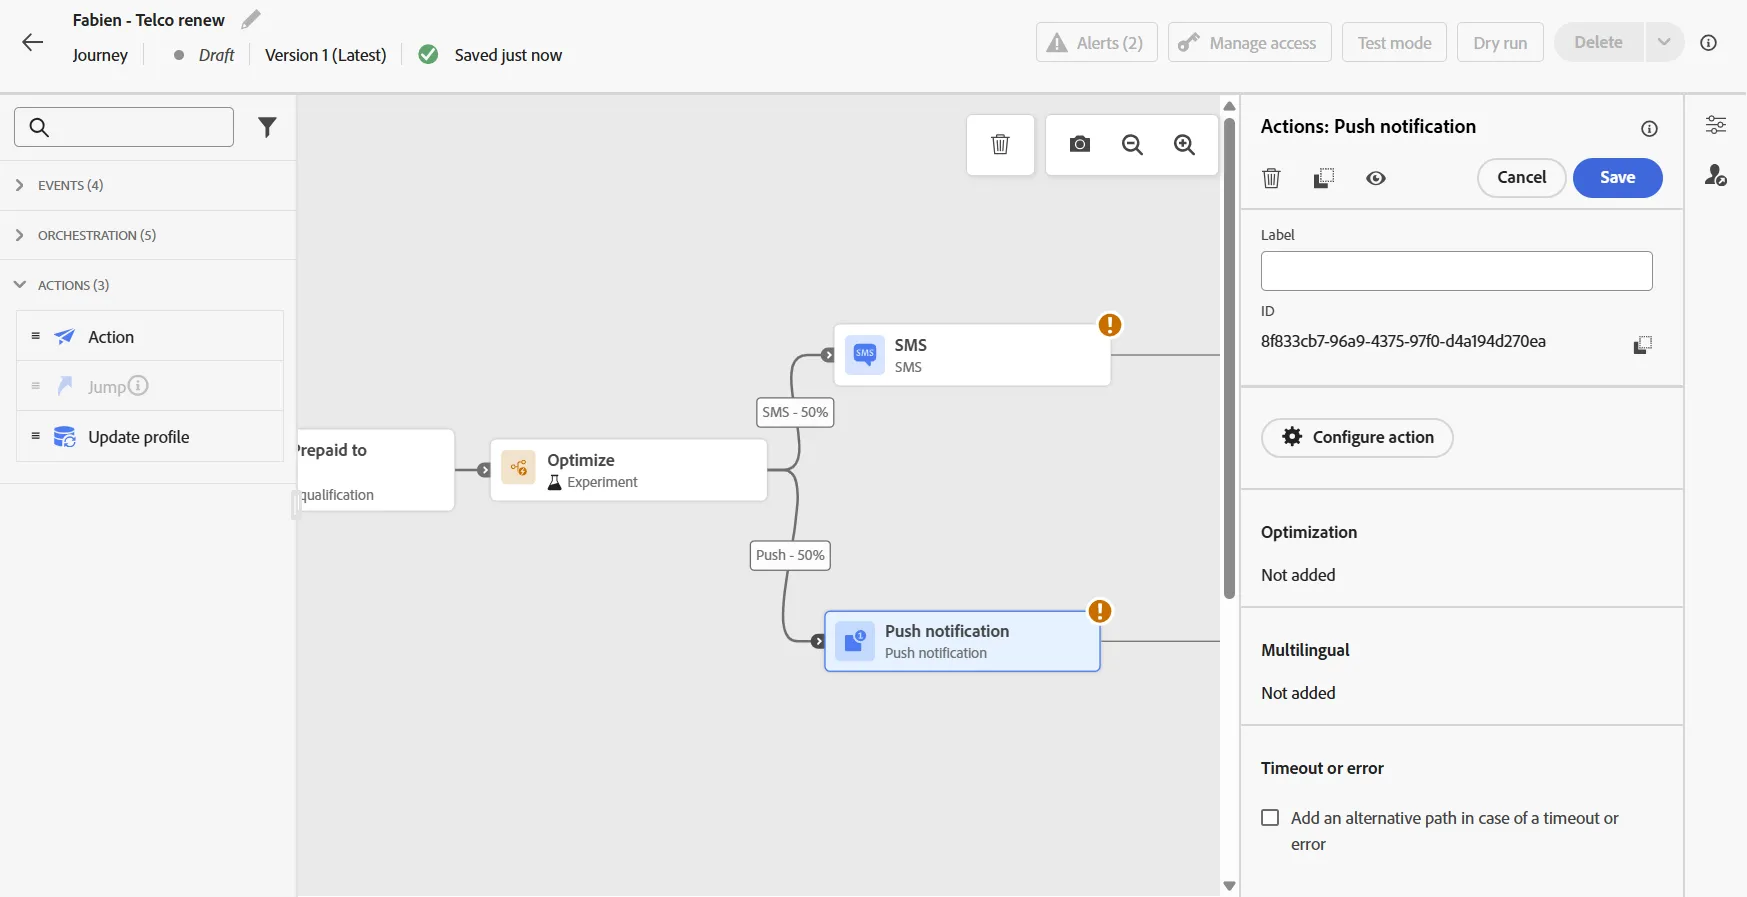
Task: Click the canvas trash delete icon
Action: click(1000, 145)
